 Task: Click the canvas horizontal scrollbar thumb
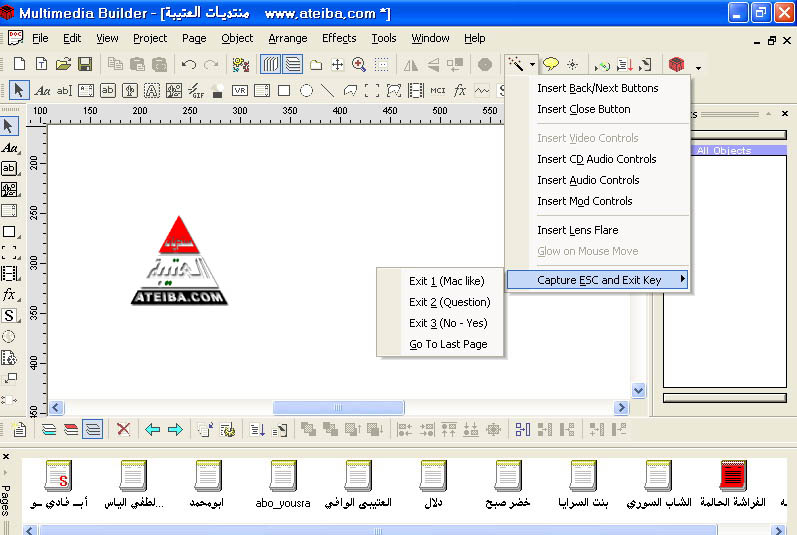(339, 407)
